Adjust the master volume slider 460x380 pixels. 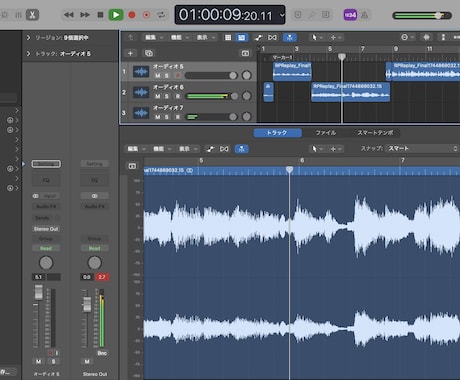click(x=422, y=16)
